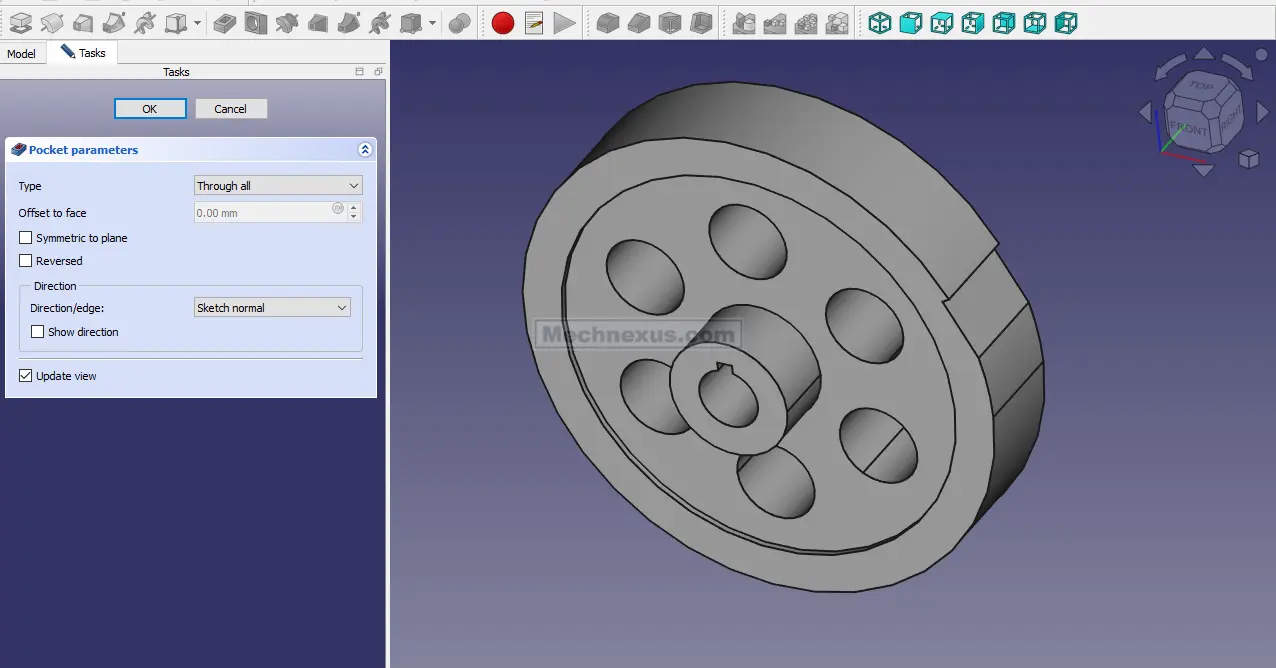Switch to the Model tab
This screenshot has height=668, width=1276.
(x=21, y=54)
